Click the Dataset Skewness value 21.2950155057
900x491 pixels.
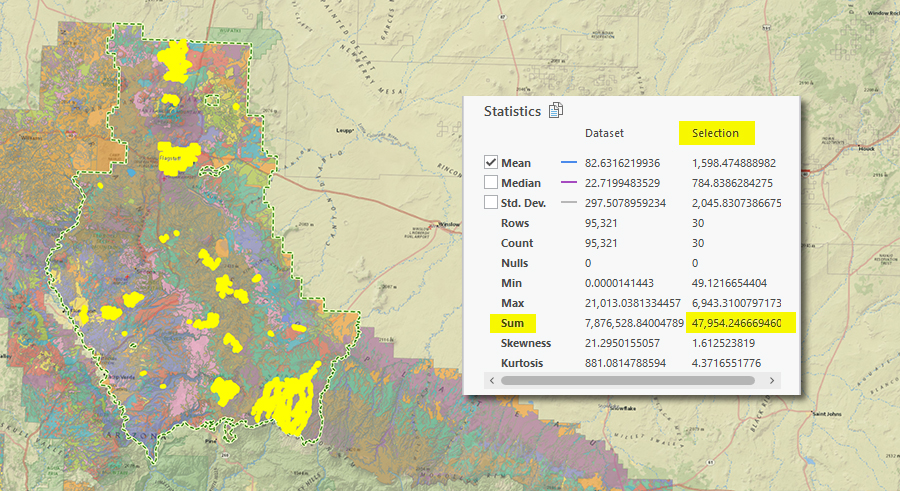(x=622, y=343)
